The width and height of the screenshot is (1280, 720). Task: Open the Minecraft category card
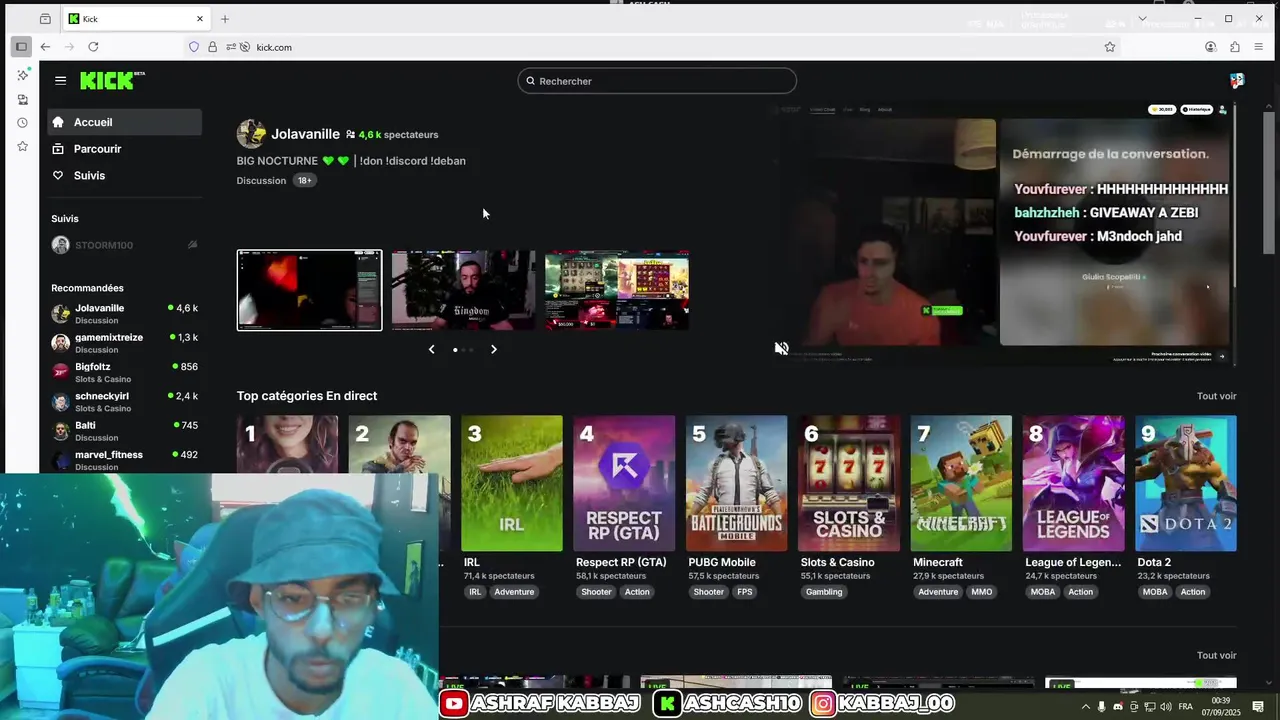(961, 484)
